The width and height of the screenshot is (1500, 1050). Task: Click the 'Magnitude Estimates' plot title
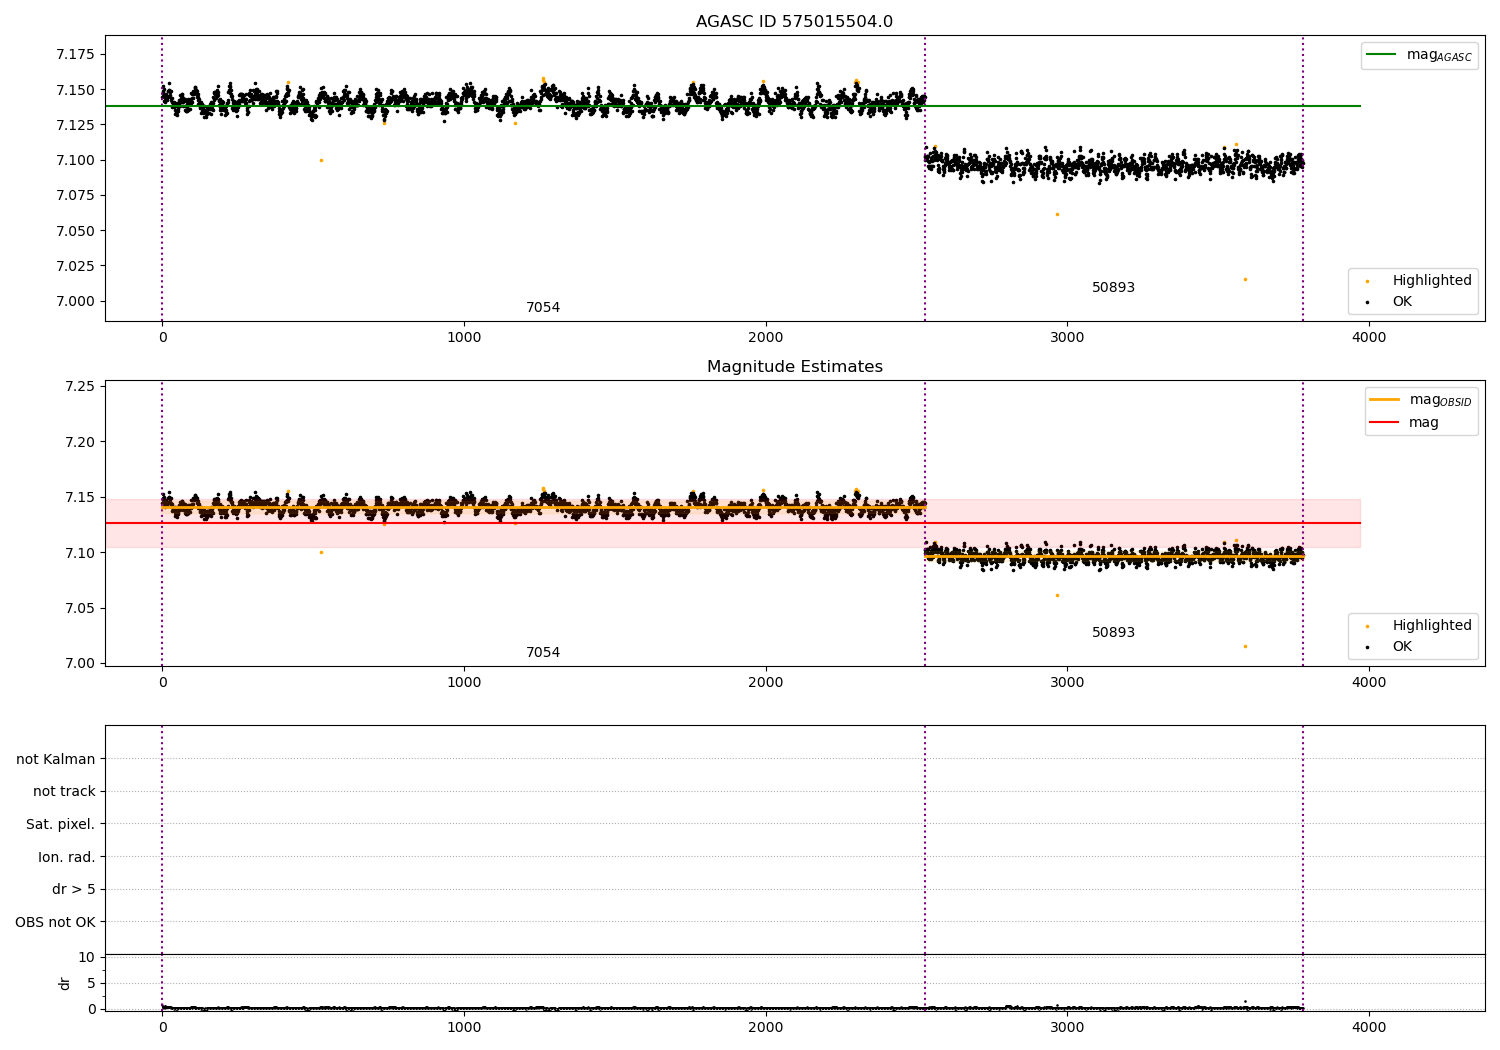[x=794, y=367]
